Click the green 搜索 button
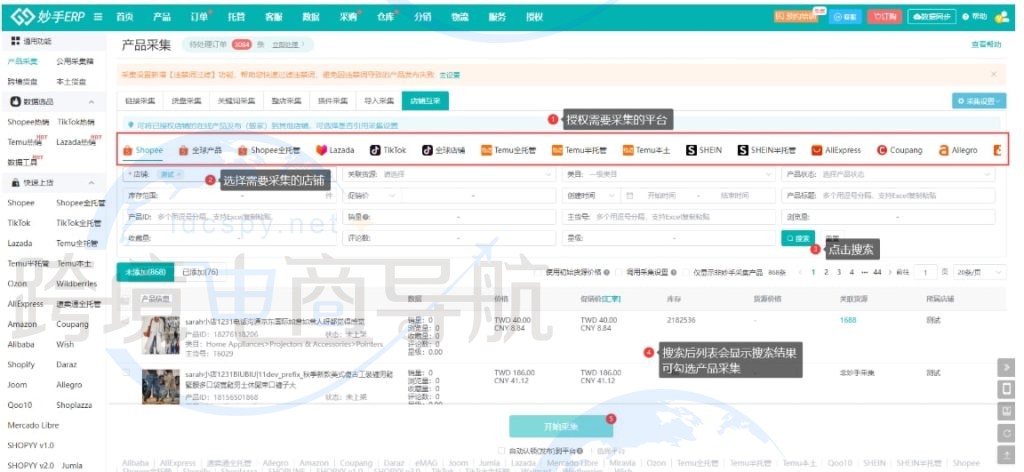 [x=797, y=238]
